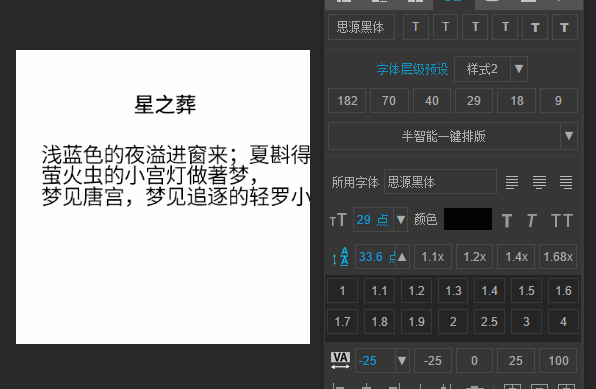Click the leading ratio 1.1 grid button
The image size is (596, 389).
(x=379, y=291)
